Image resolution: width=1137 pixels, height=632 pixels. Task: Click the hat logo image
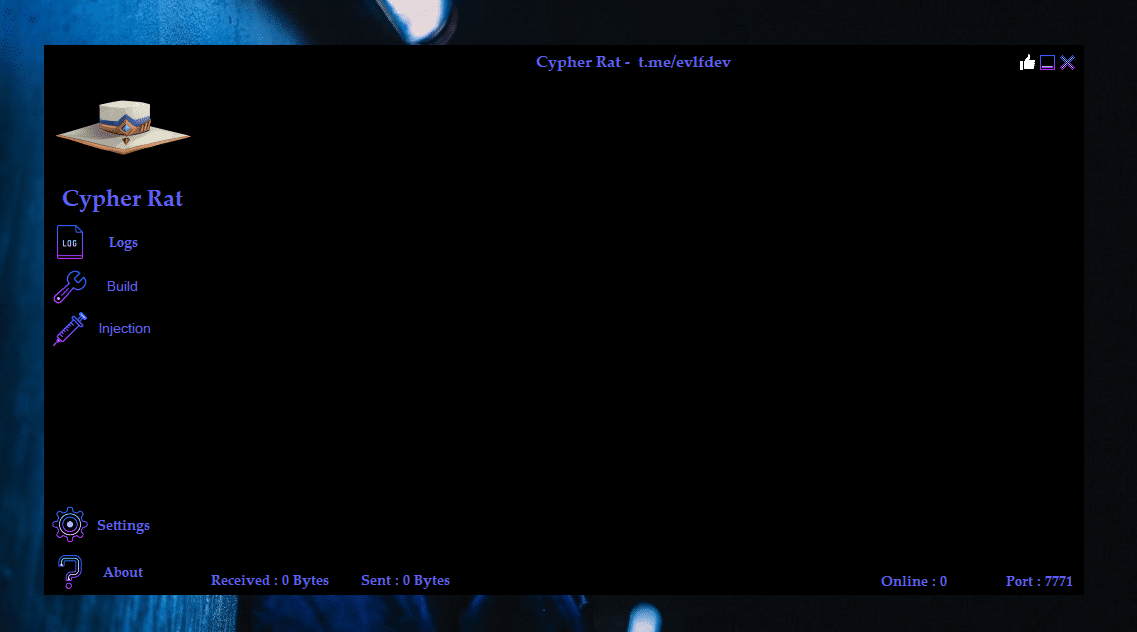point(123,128)
